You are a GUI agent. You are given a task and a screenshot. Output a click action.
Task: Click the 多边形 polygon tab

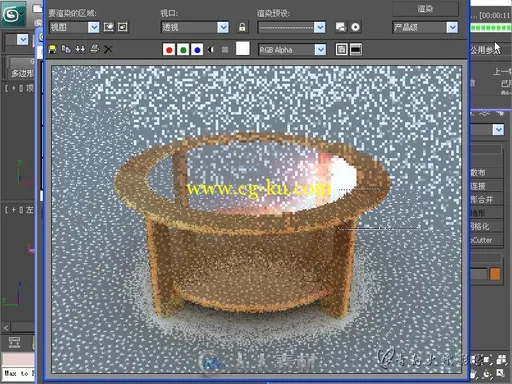pos(23,73)
